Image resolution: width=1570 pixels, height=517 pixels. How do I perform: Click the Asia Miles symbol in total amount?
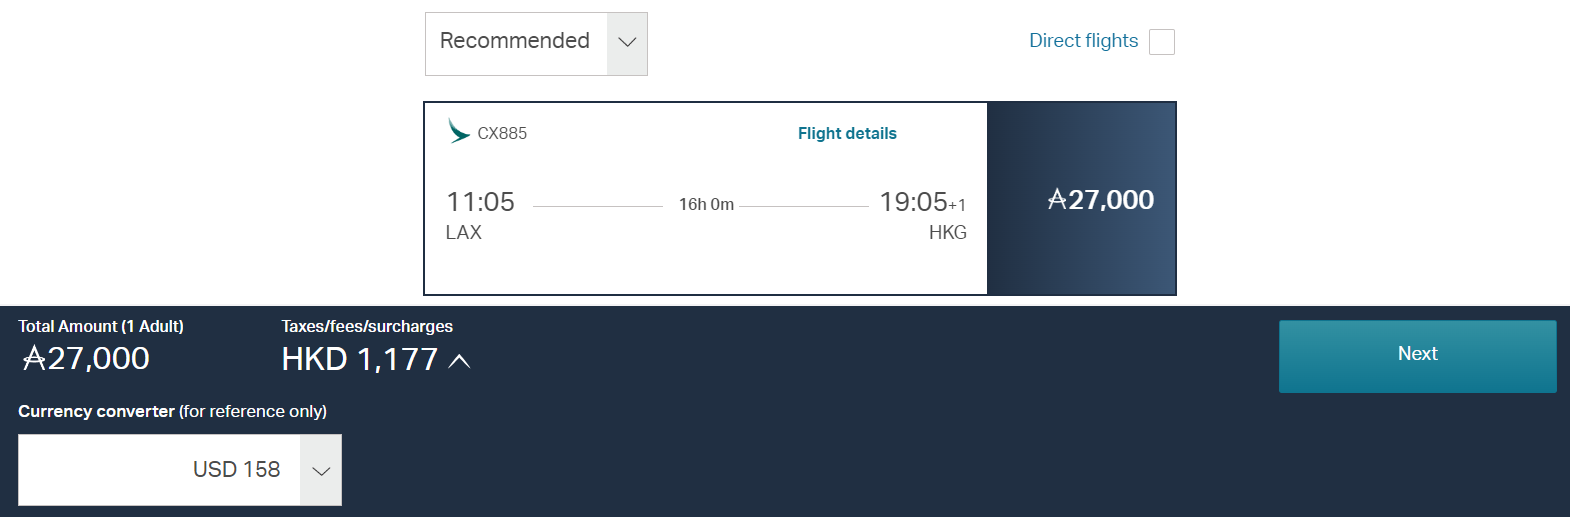click(x=34, y=358)
